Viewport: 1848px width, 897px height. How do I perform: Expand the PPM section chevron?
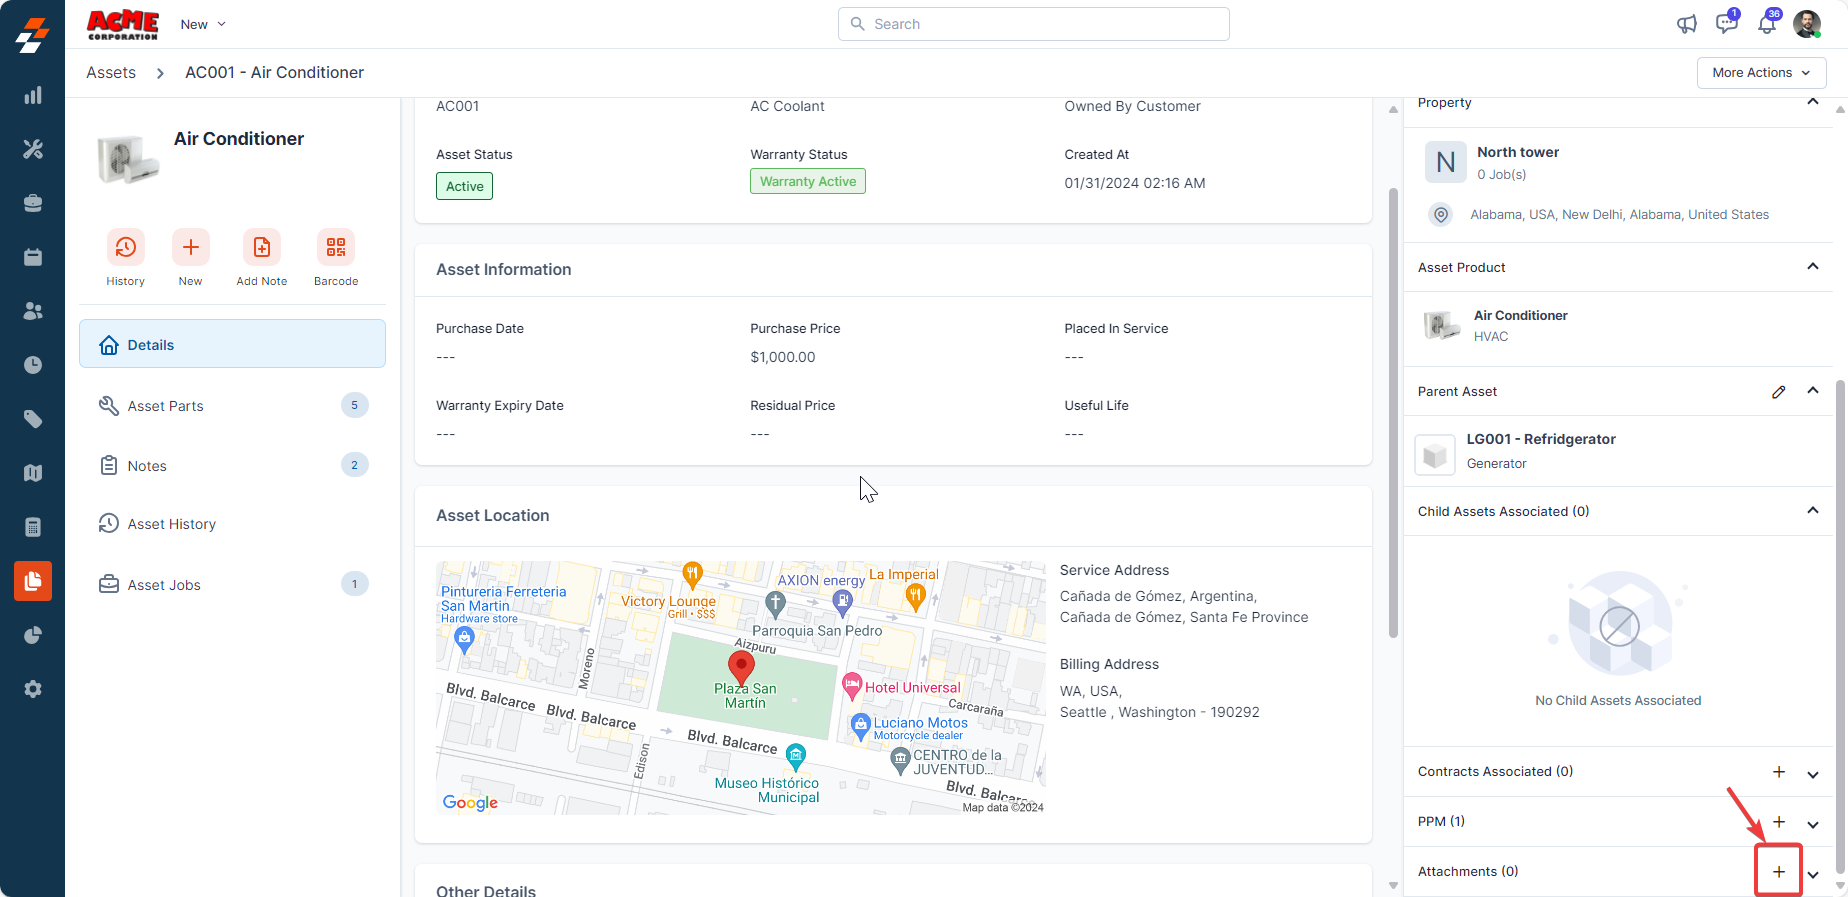pos(1812,824)
